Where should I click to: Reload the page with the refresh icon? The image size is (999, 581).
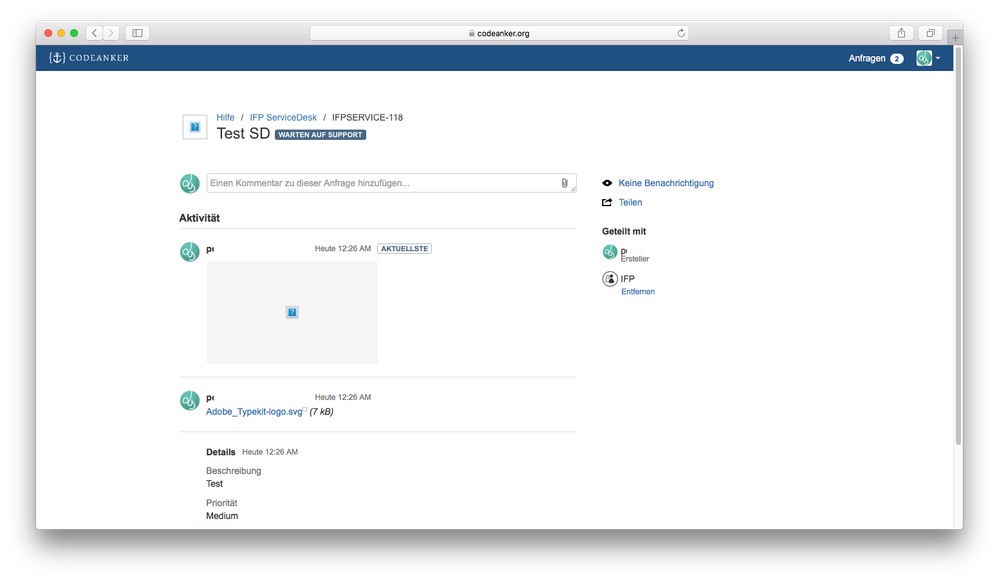coord(681,33)
